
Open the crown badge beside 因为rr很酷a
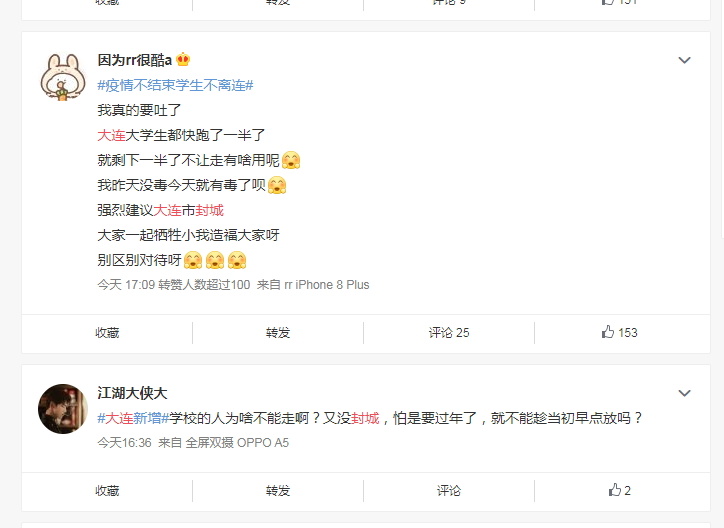(183, 60)
